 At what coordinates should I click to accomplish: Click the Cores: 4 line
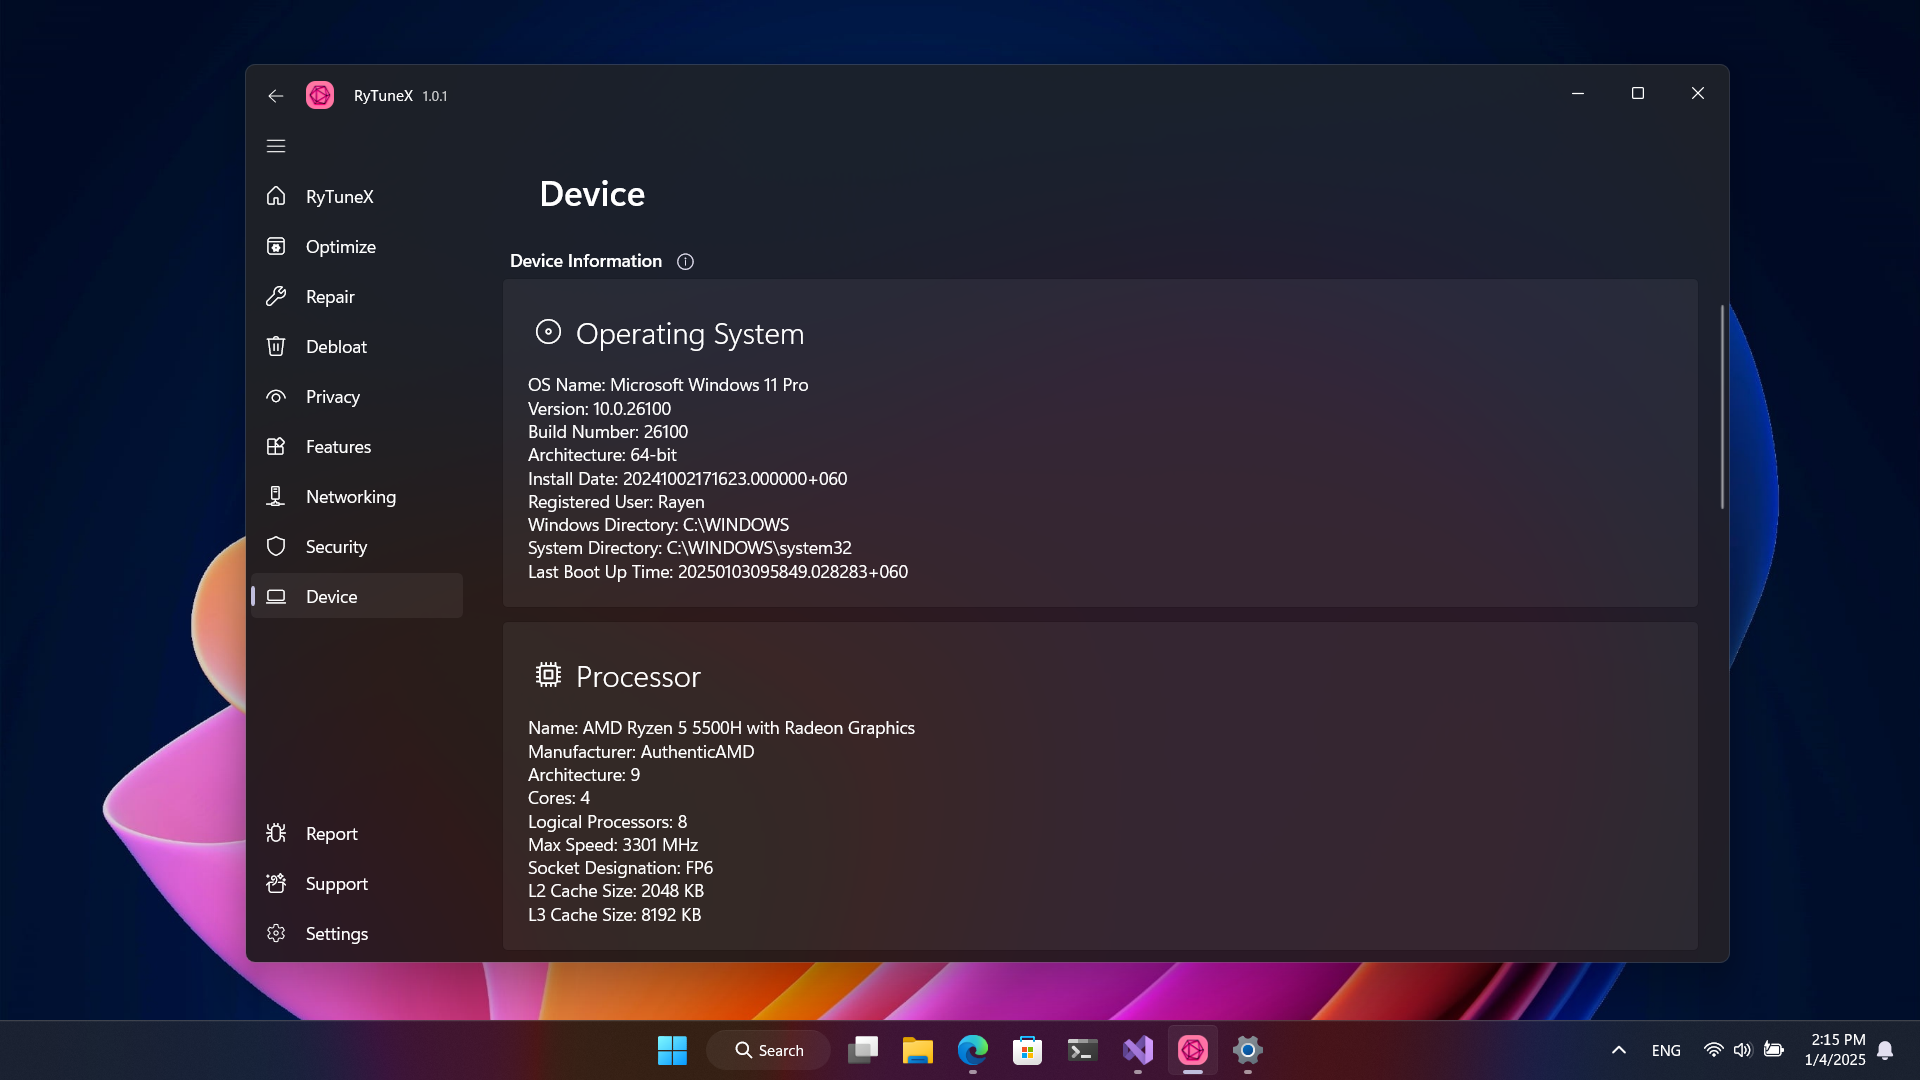coord(559,798)
